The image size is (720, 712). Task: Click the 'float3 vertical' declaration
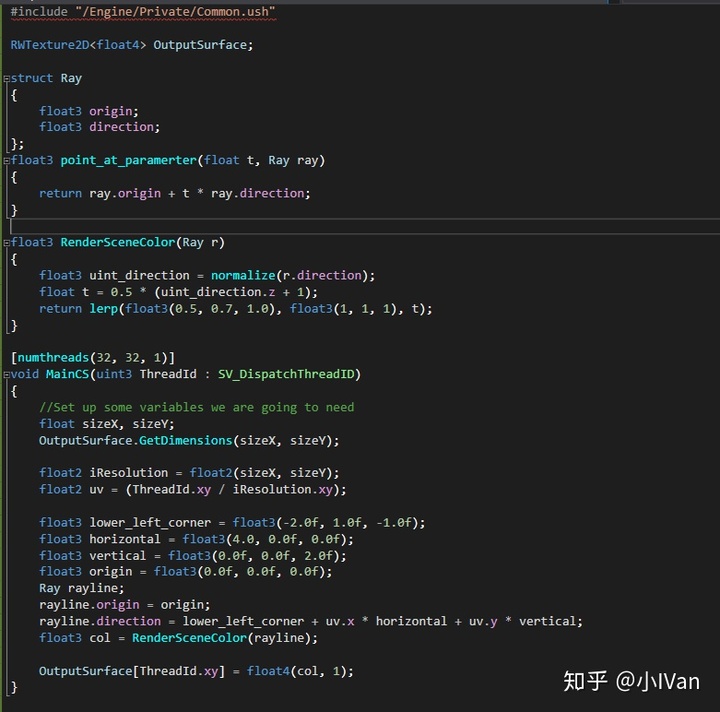(192, 555)
